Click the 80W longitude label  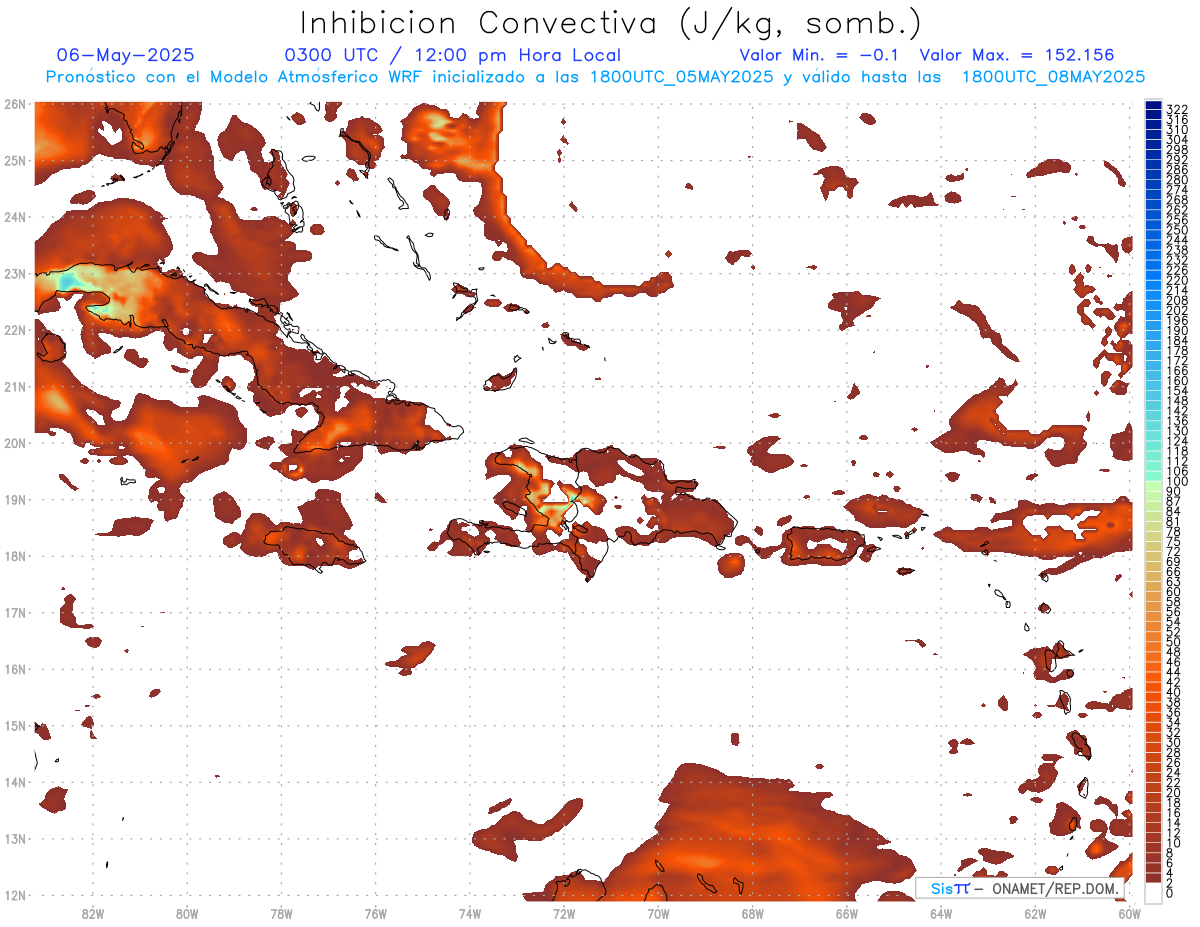187,913
